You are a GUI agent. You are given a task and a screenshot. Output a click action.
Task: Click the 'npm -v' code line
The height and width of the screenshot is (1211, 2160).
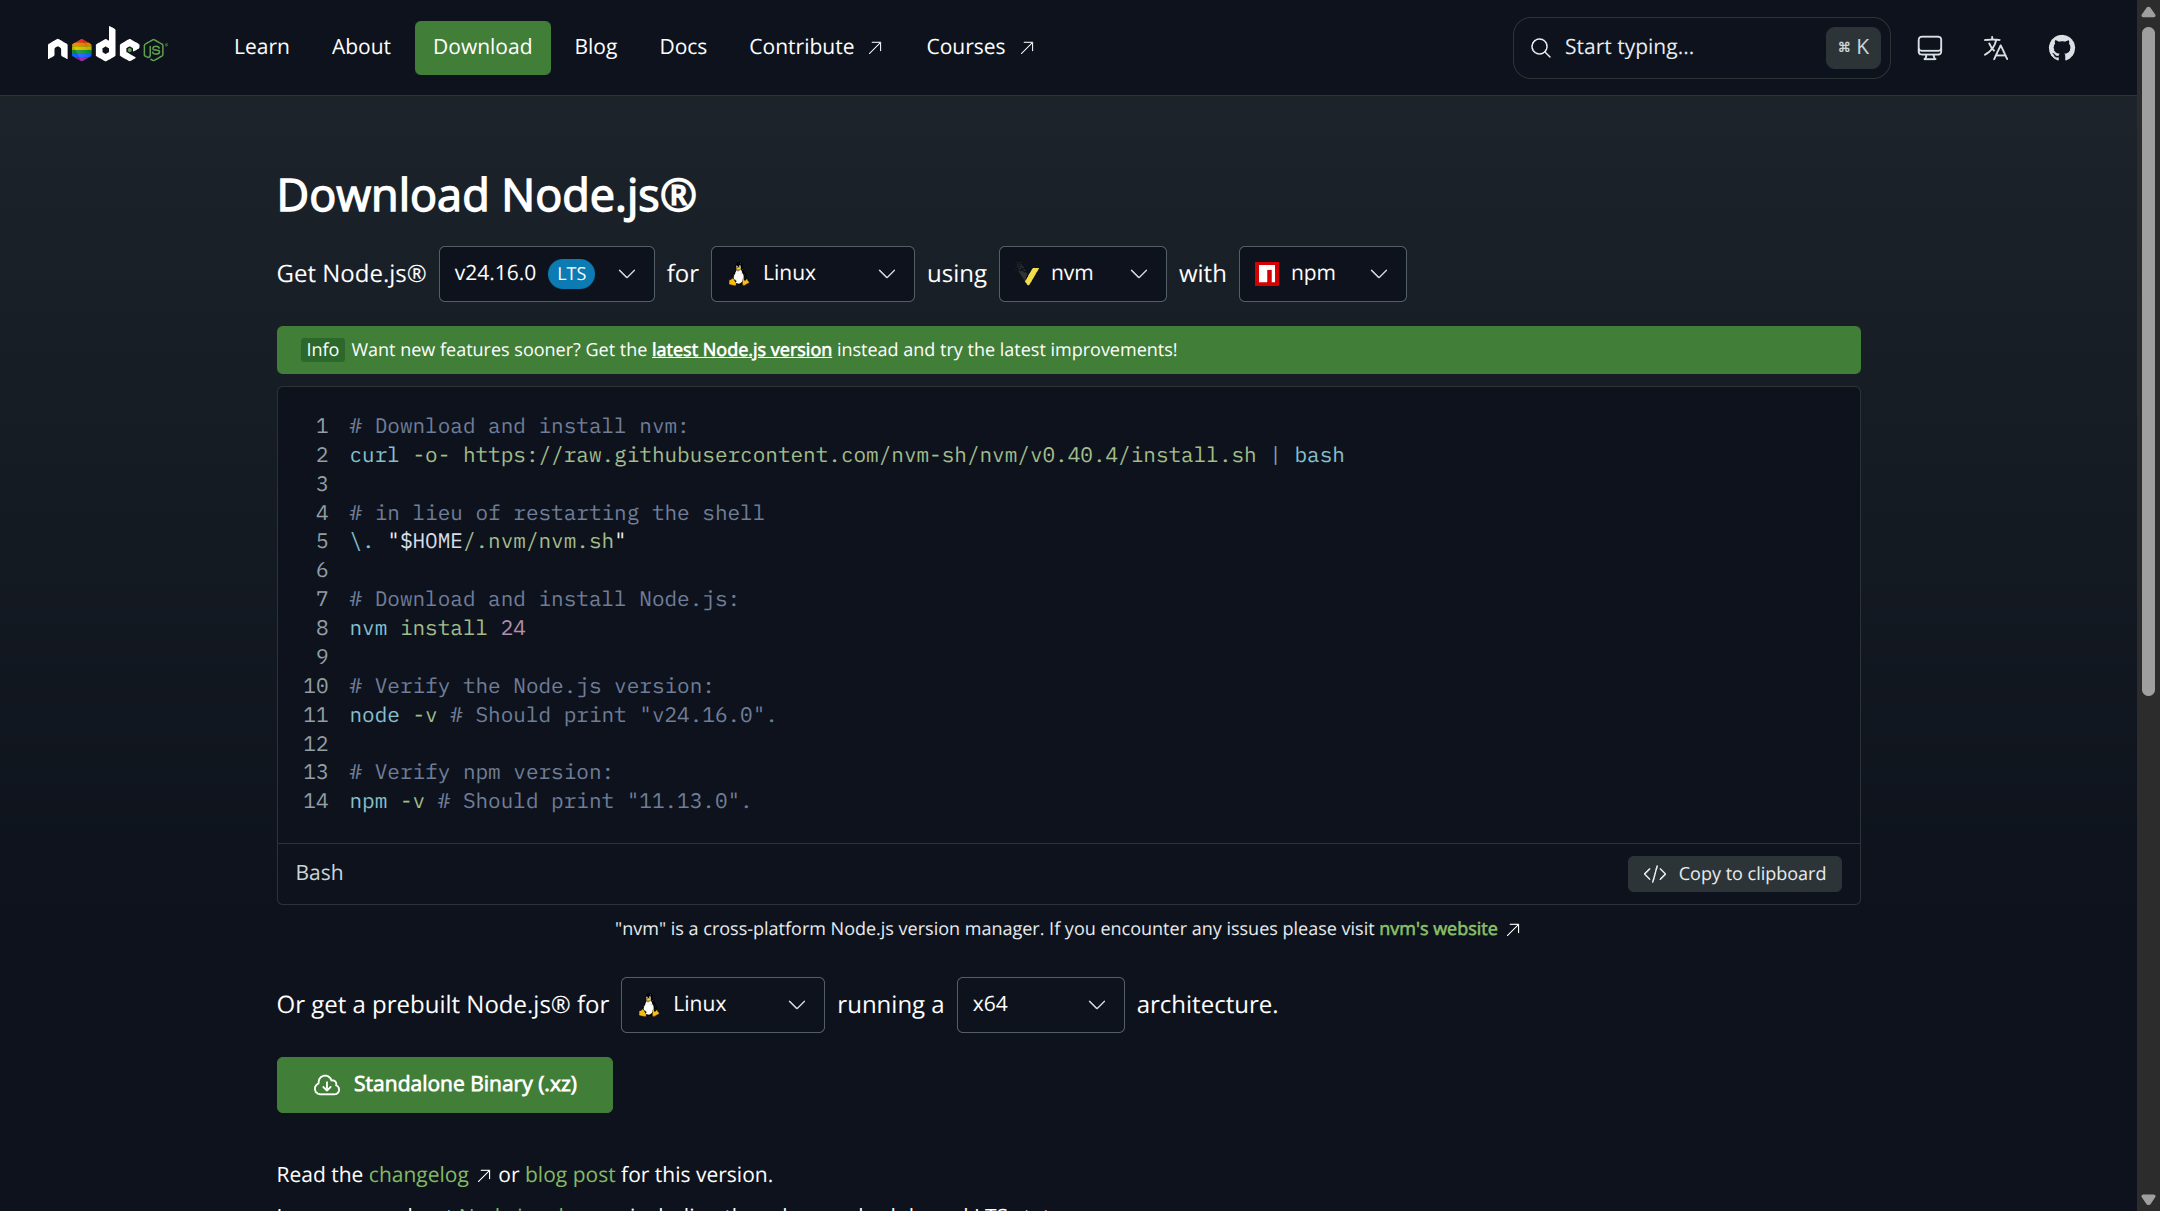pyautogui.click(x=550, y=802)
